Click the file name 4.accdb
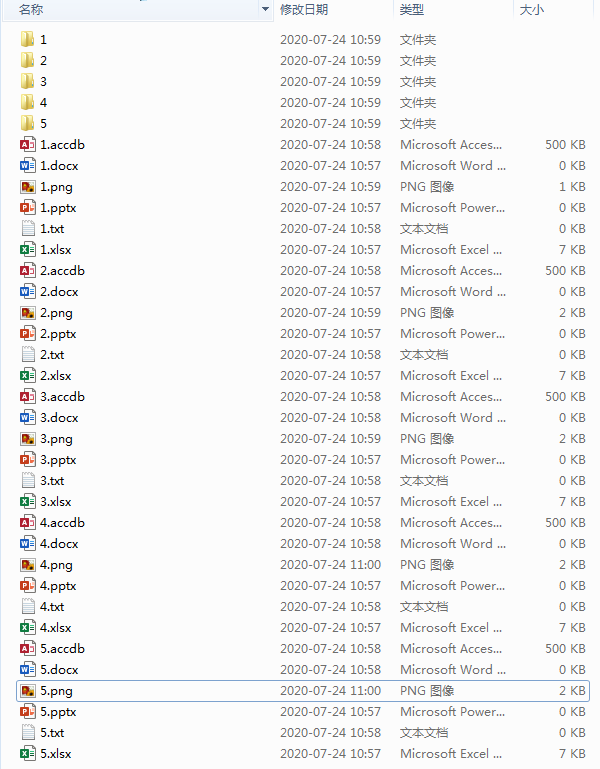The image size is (600, 769). tap(62, 522)
